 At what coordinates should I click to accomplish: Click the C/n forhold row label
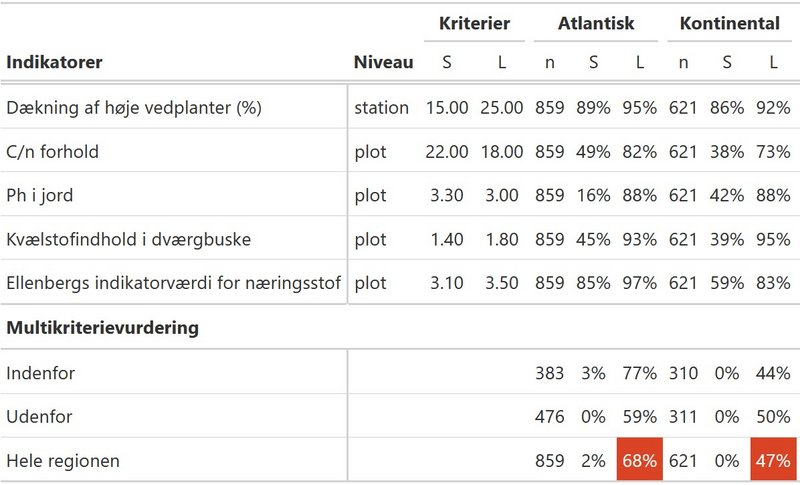(52, 151)
